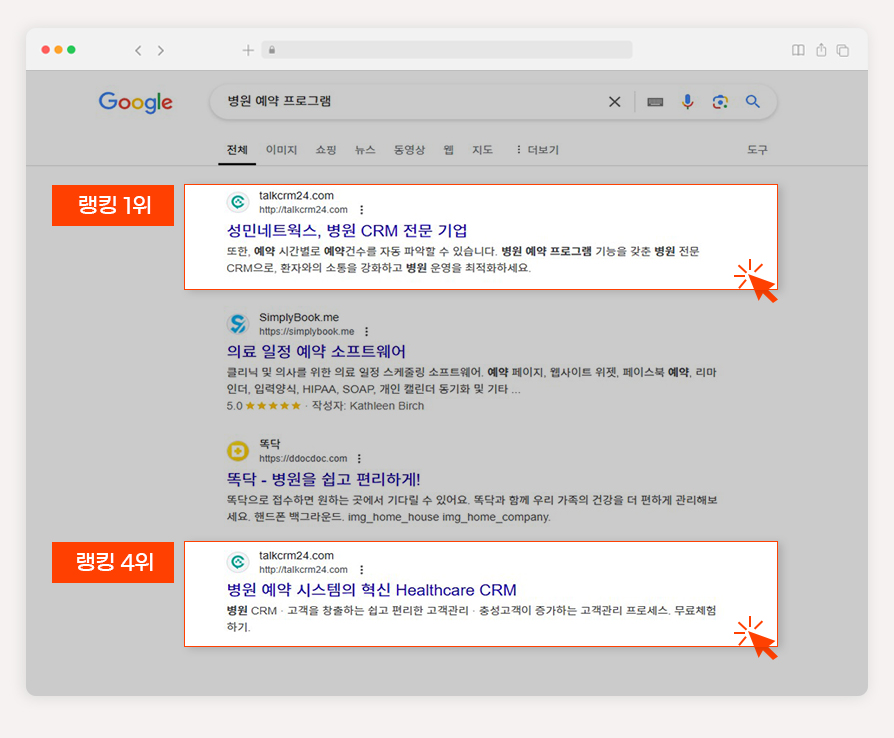Viewport: 894px width, 738px height.
Task: Click the 똑닥 yellow site favicon
Action: point(238,451)
